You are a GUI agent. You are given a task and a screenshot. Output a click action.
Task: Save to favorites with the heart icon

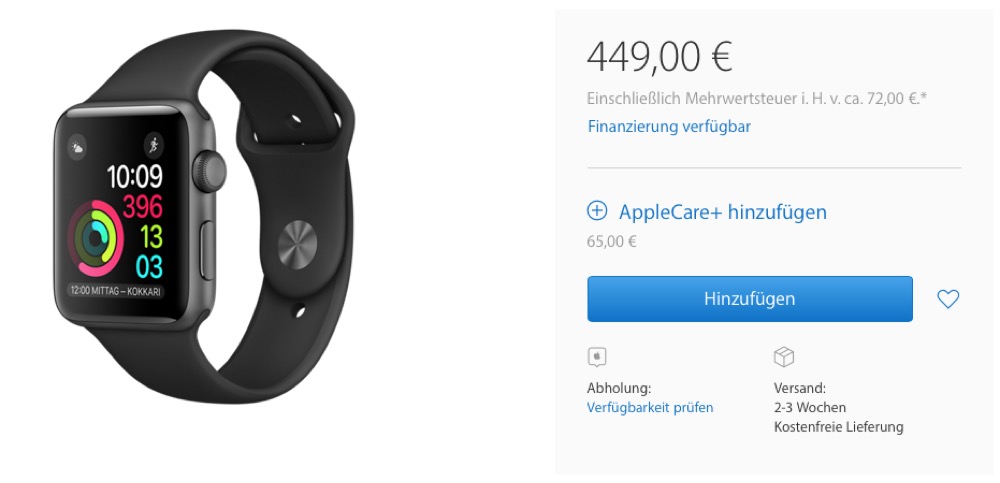click(x=948, y=299)
